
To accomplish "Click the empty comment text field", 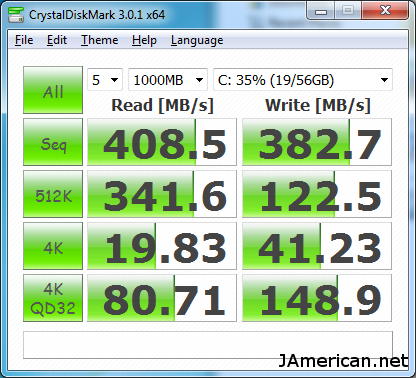I will point(208,345).
